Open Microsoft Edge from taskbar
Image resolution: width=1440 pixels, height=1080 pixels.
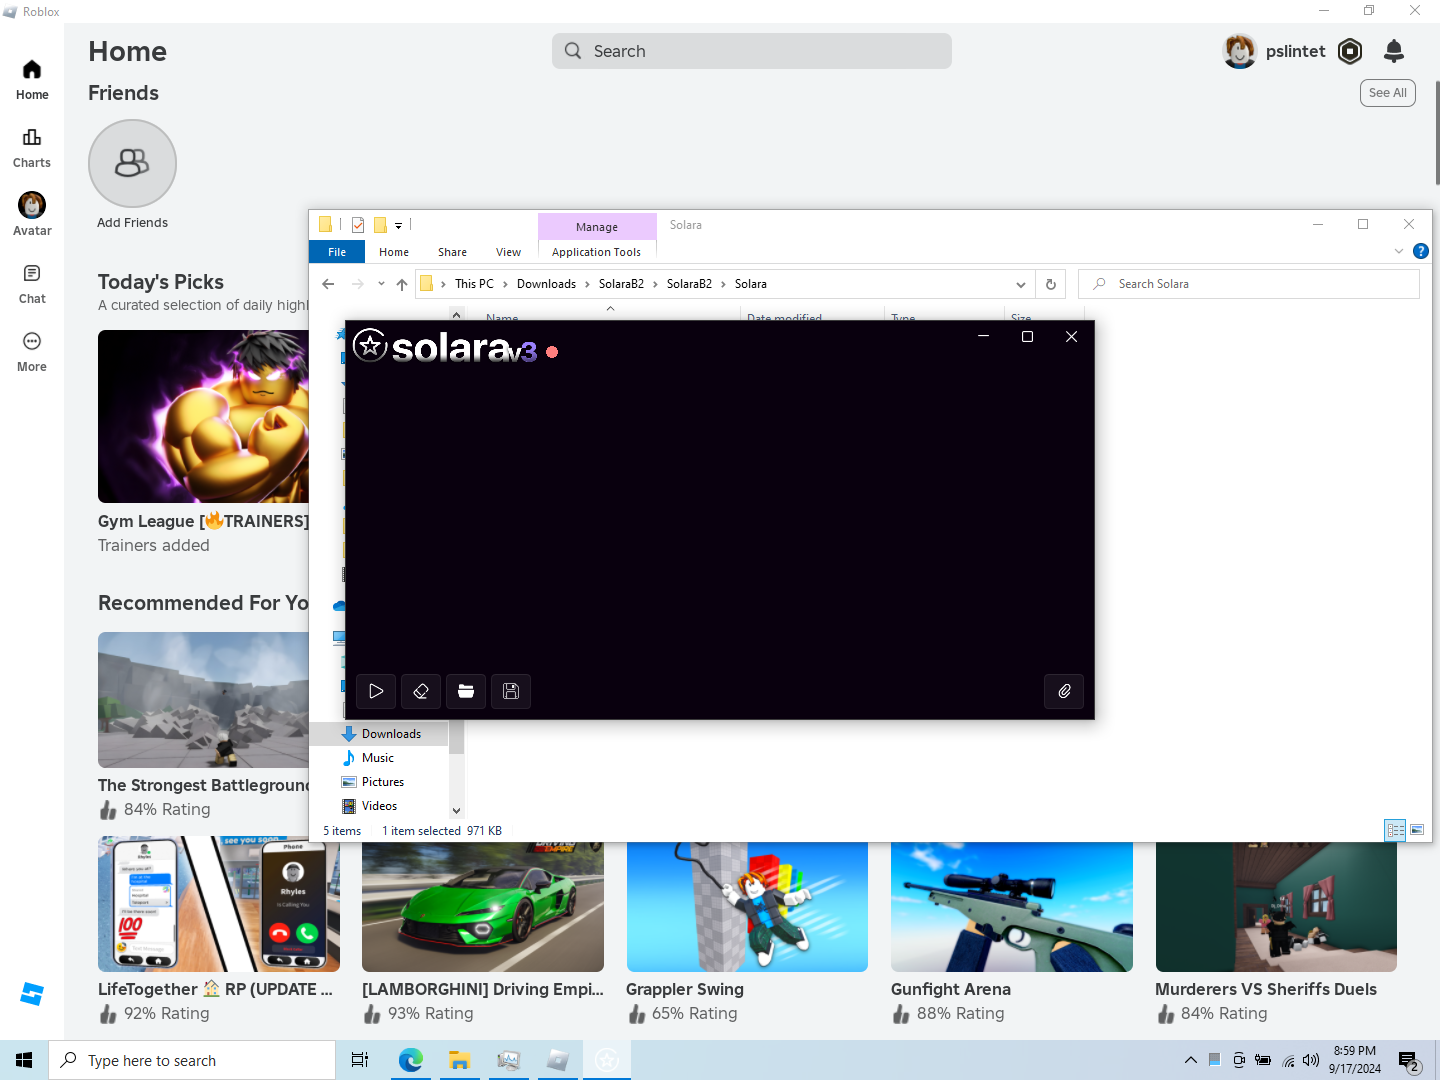tap(410, 1060)
